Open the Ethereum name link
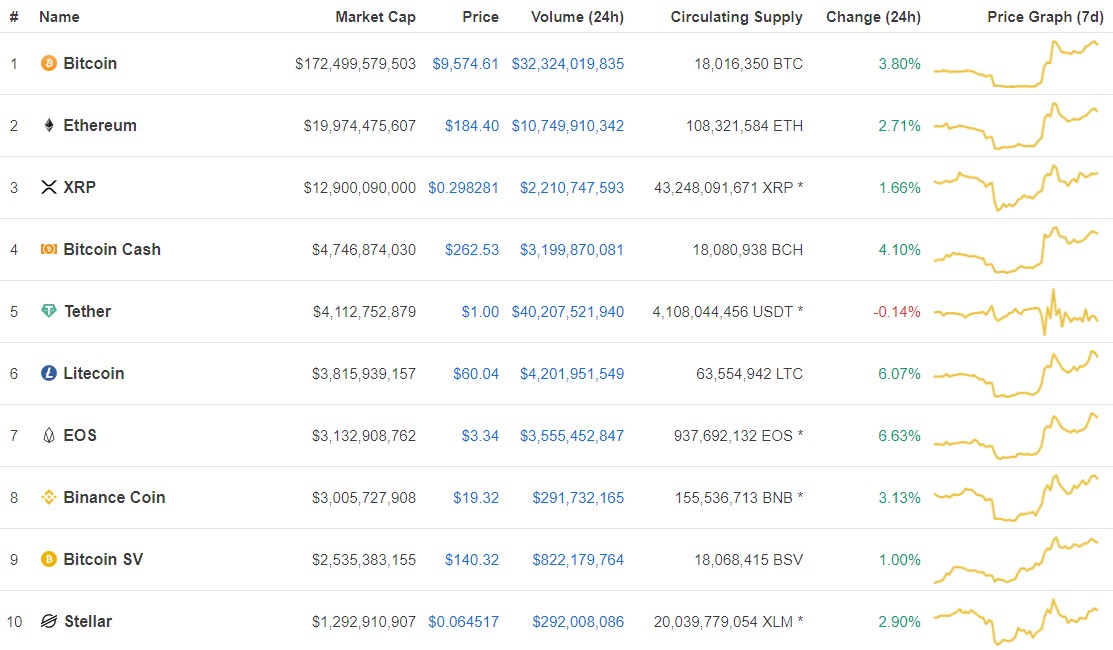This screenshot has width=1113, height=650. coord(100,126)
